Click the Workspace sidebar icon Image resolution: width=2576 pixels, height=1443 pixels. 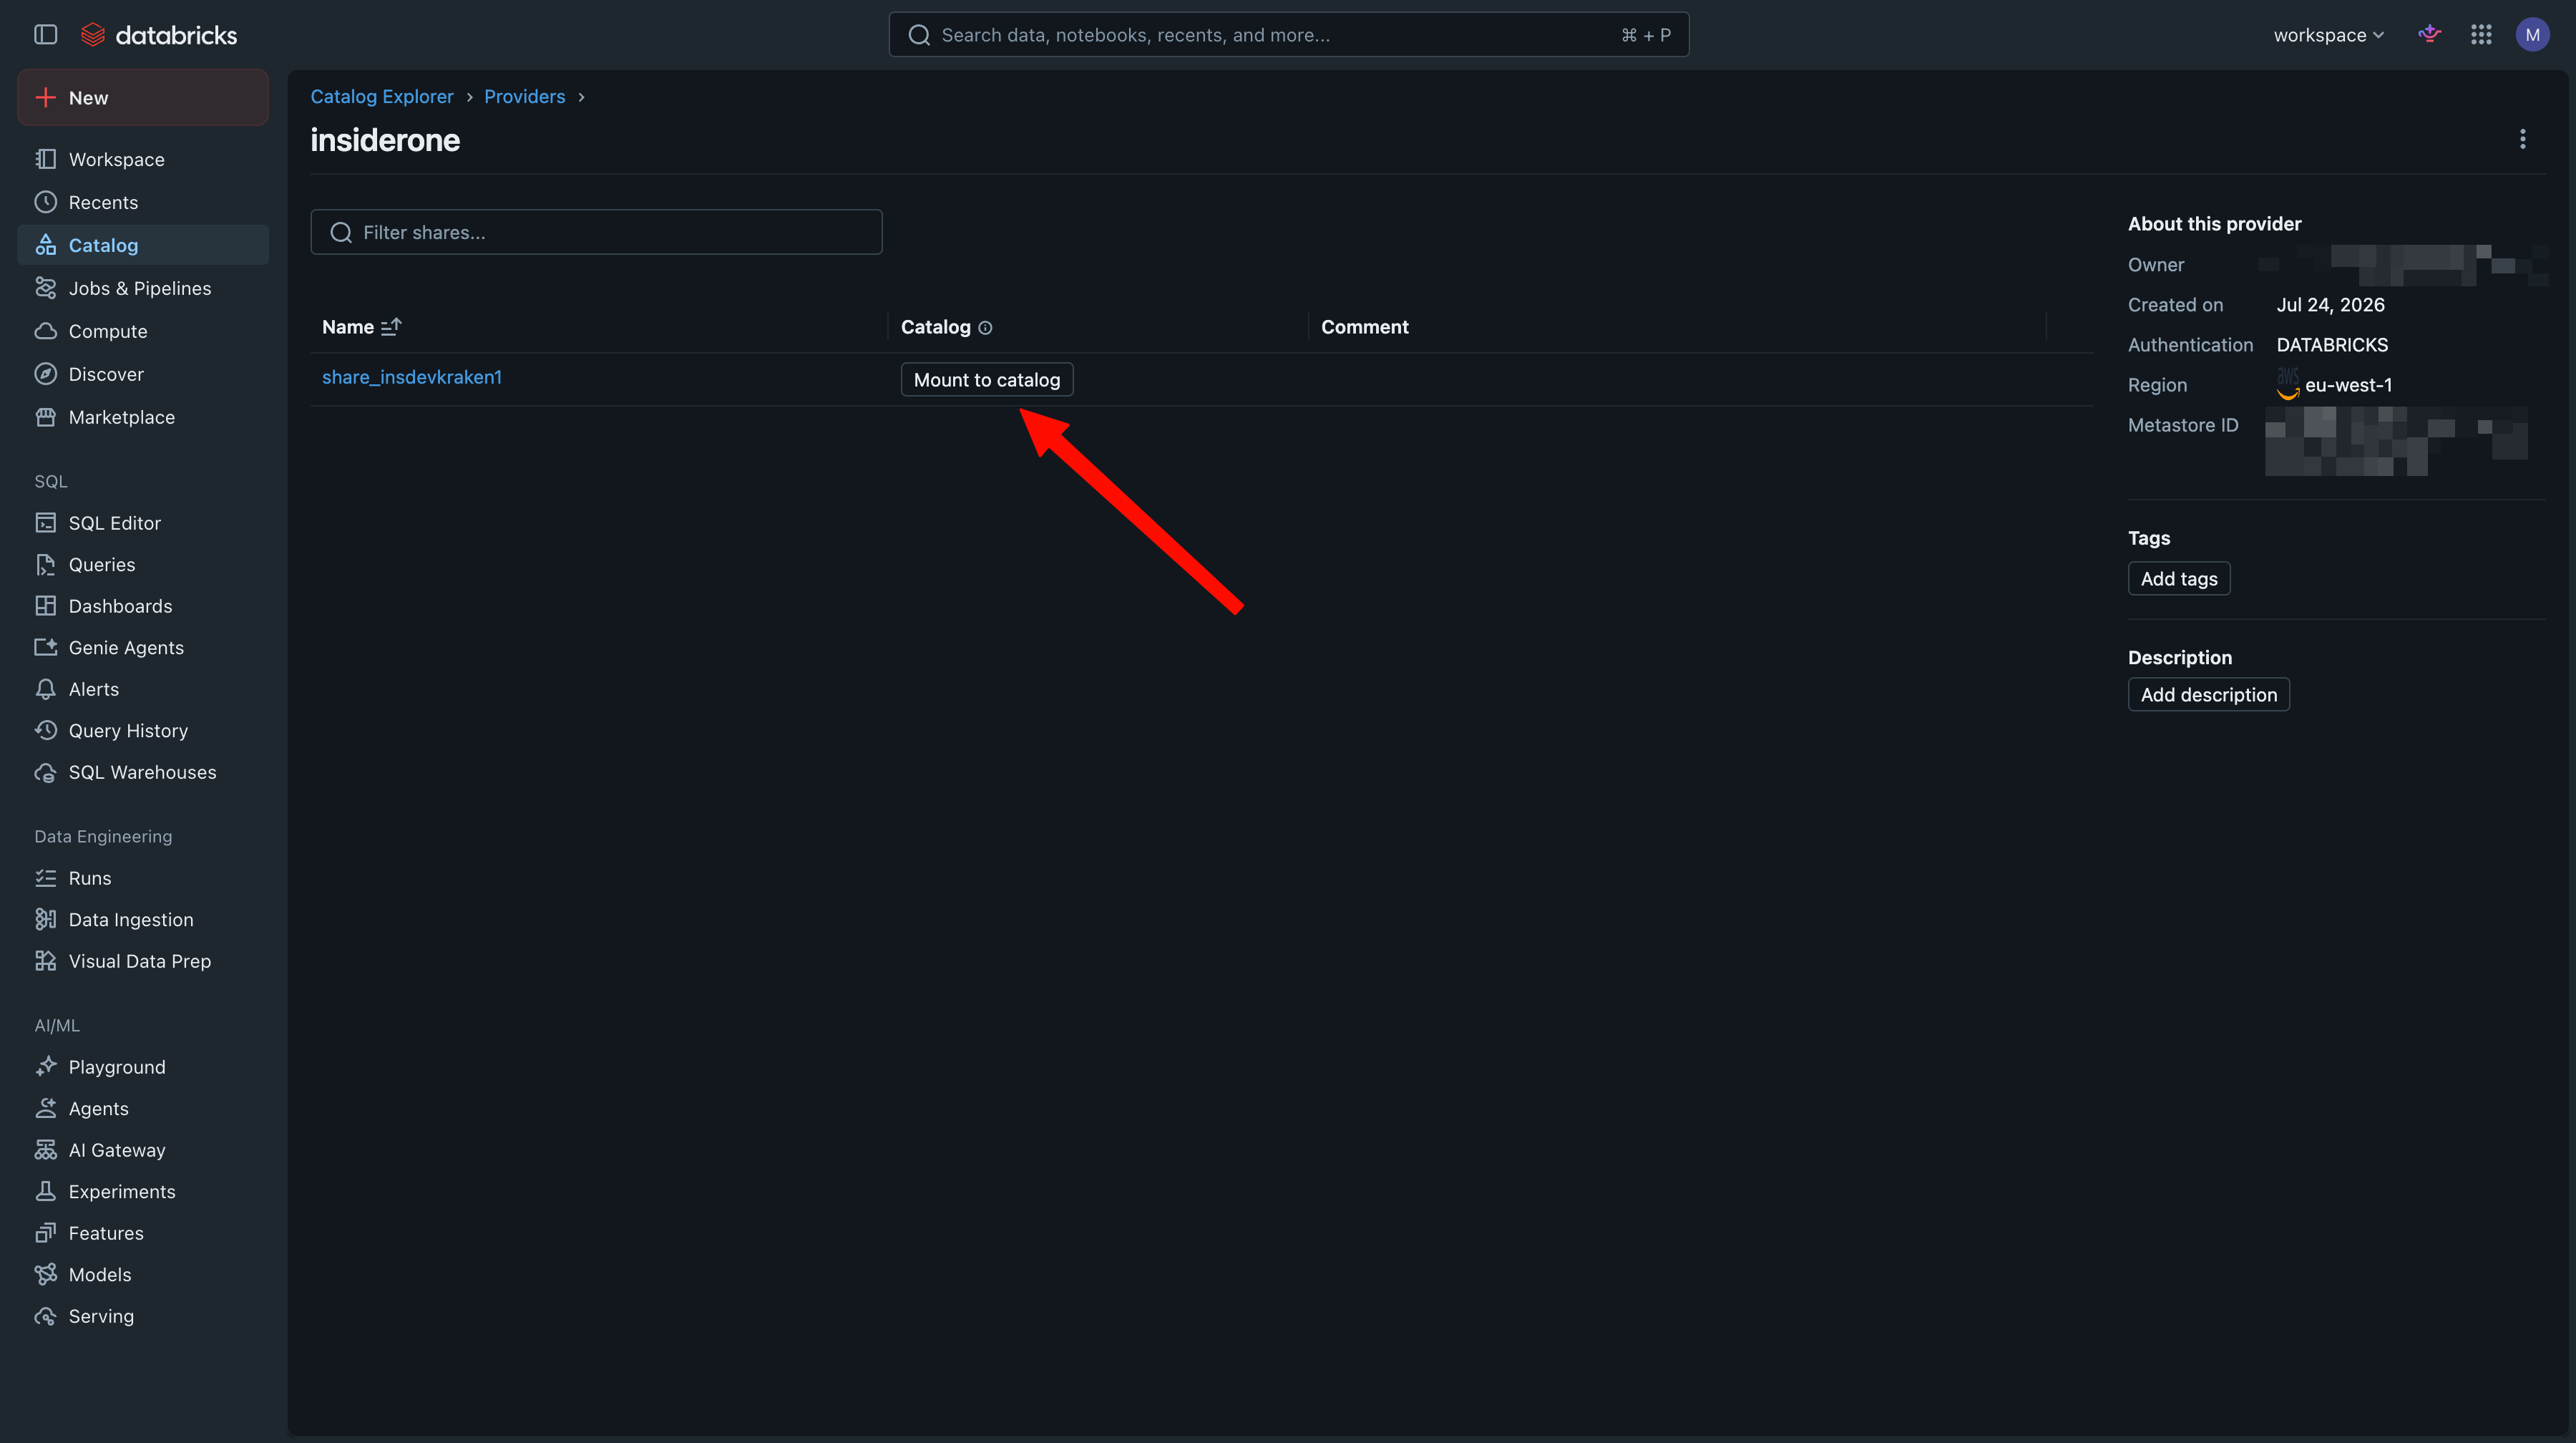[x=46, y=159]
